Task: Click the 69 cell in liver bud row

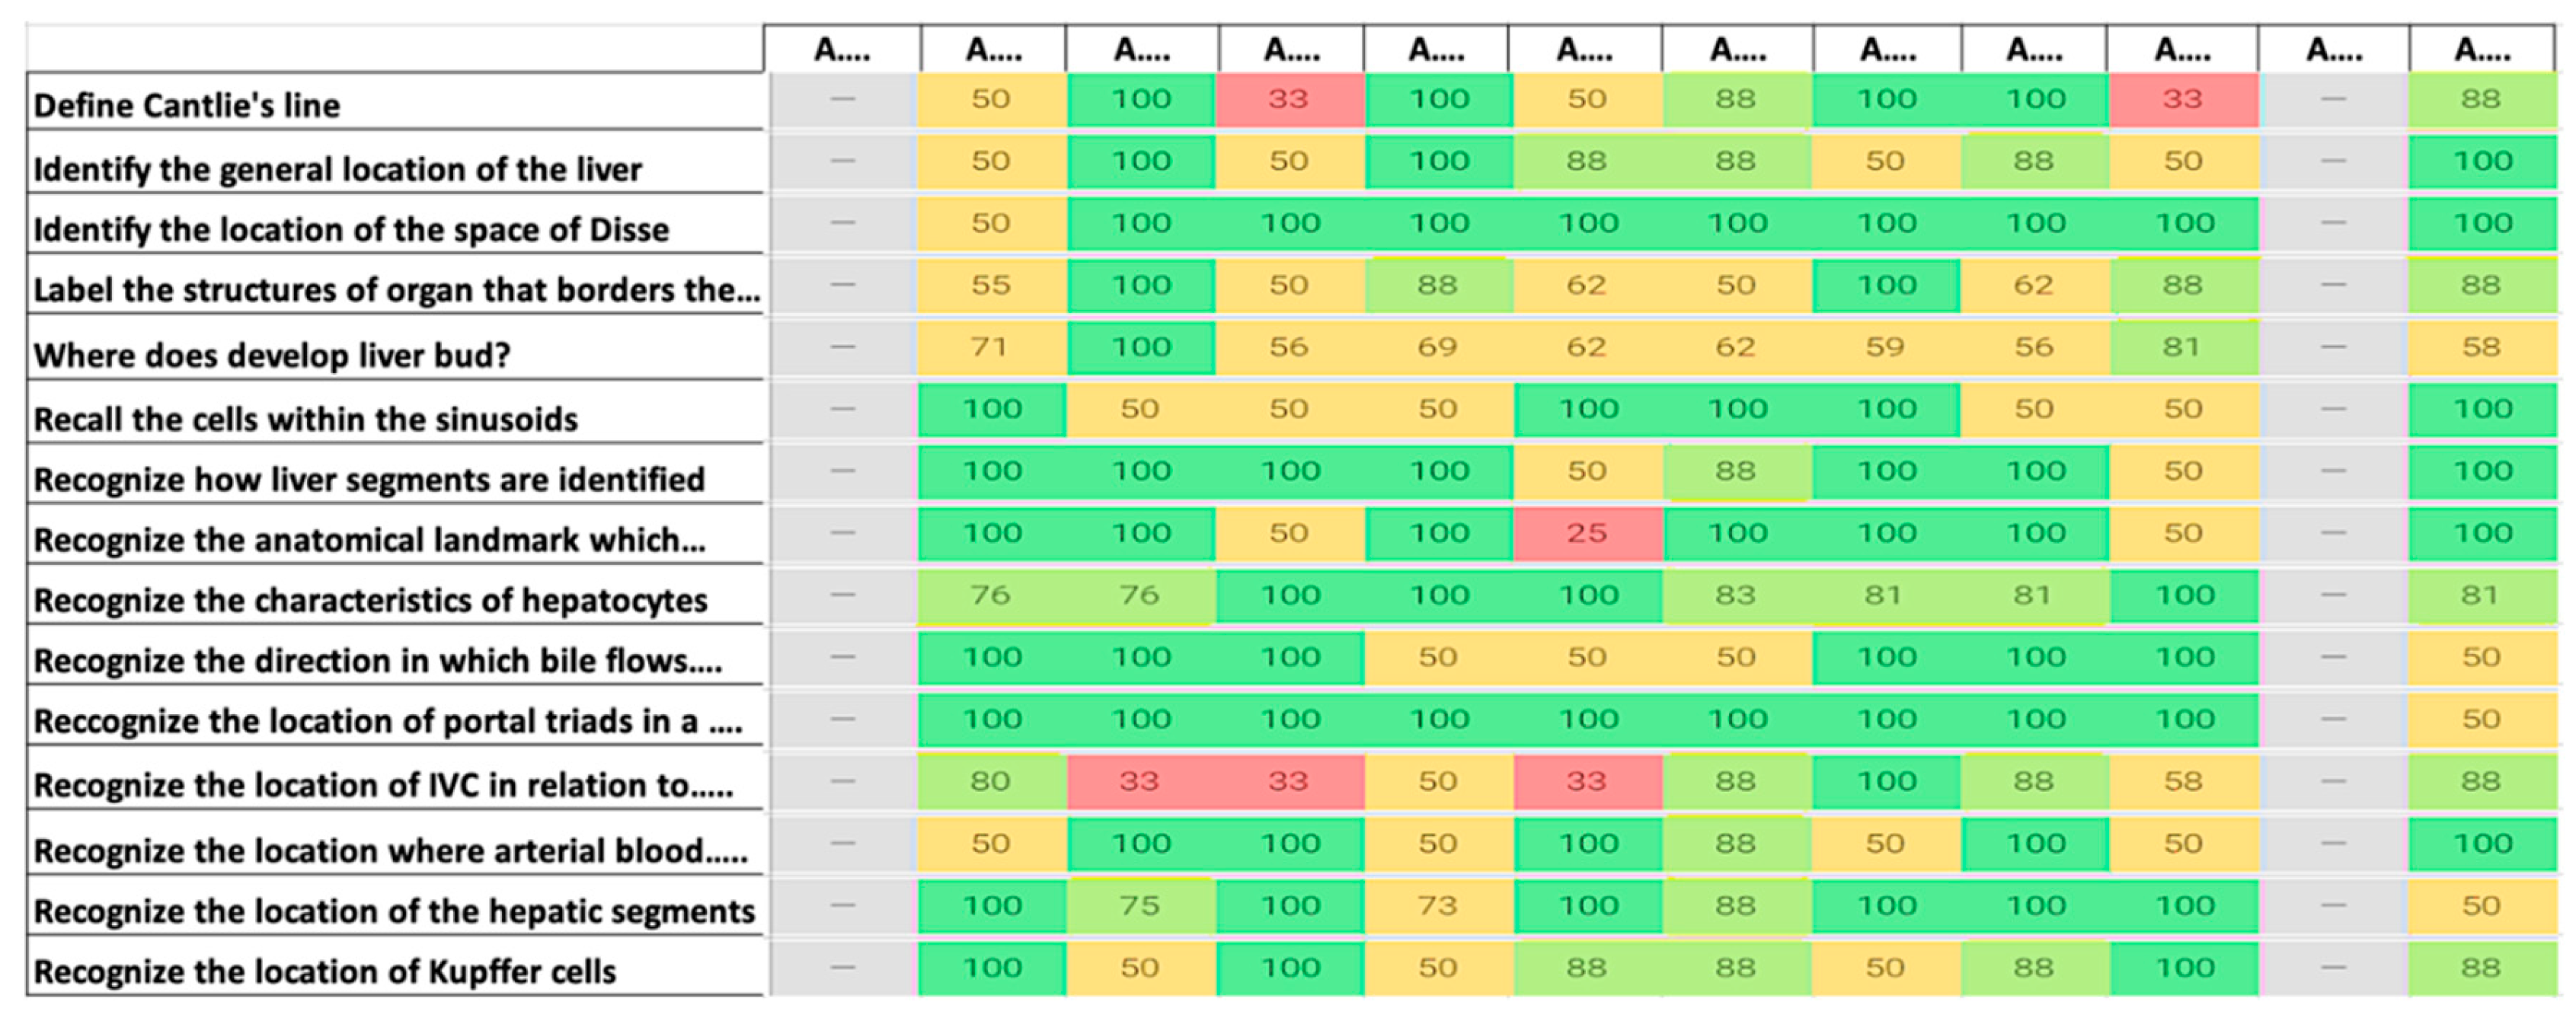Action: (1437, 347)
